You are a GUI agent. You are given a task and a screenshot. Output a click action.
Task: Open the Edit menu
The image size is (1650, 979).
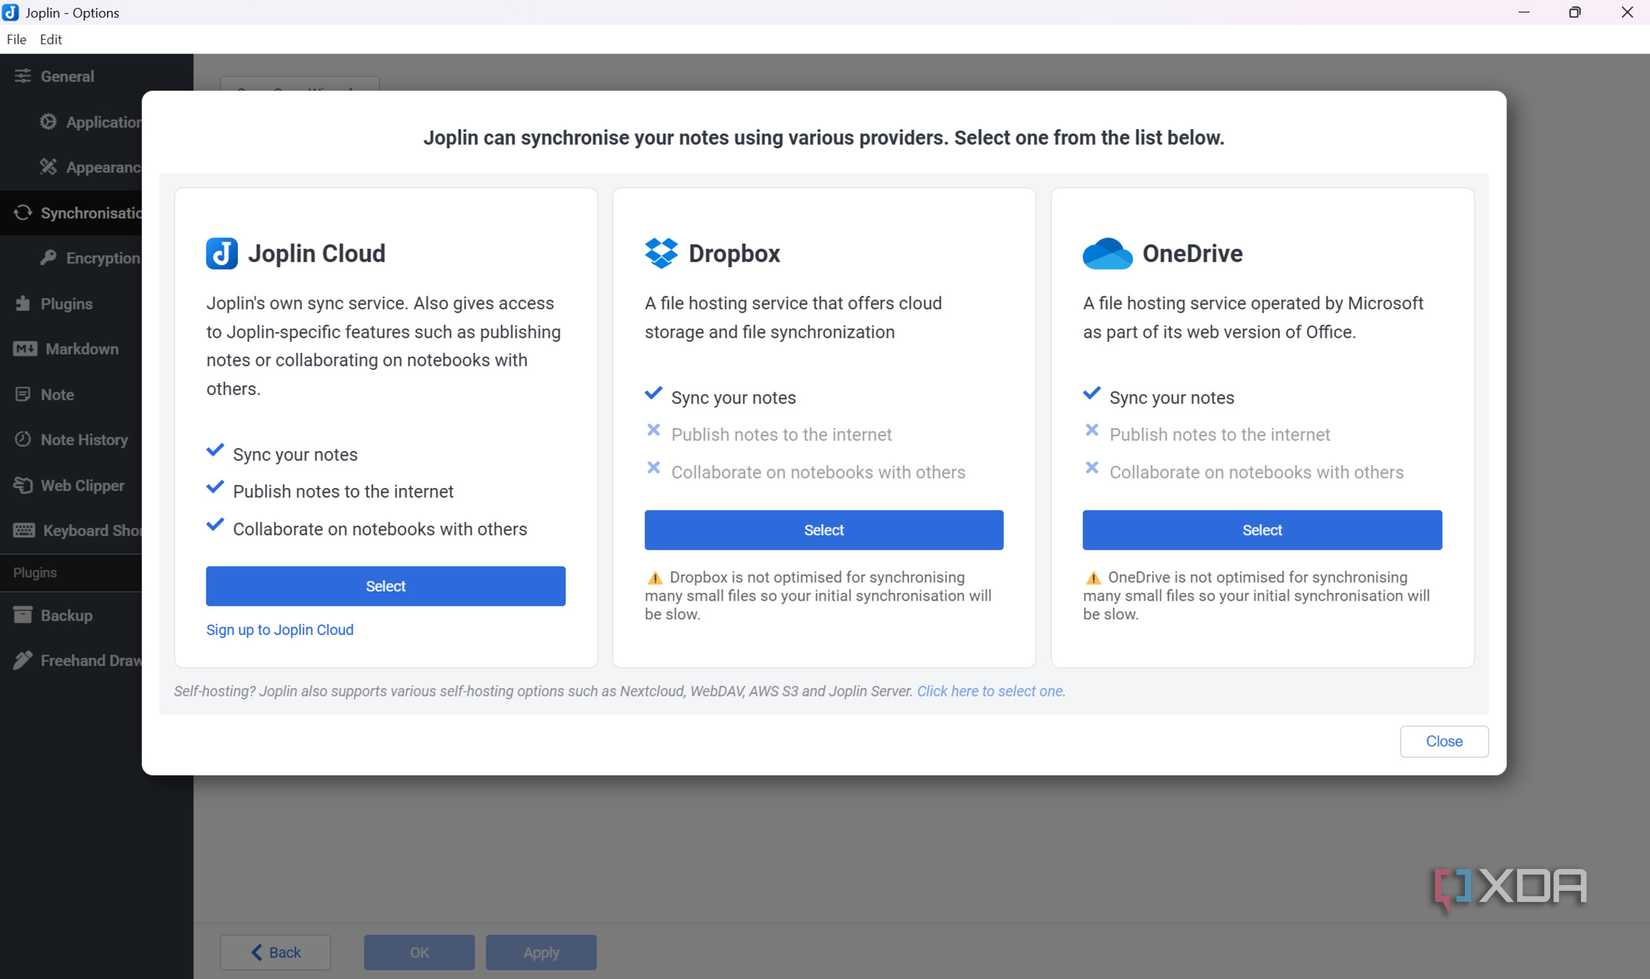50,39
